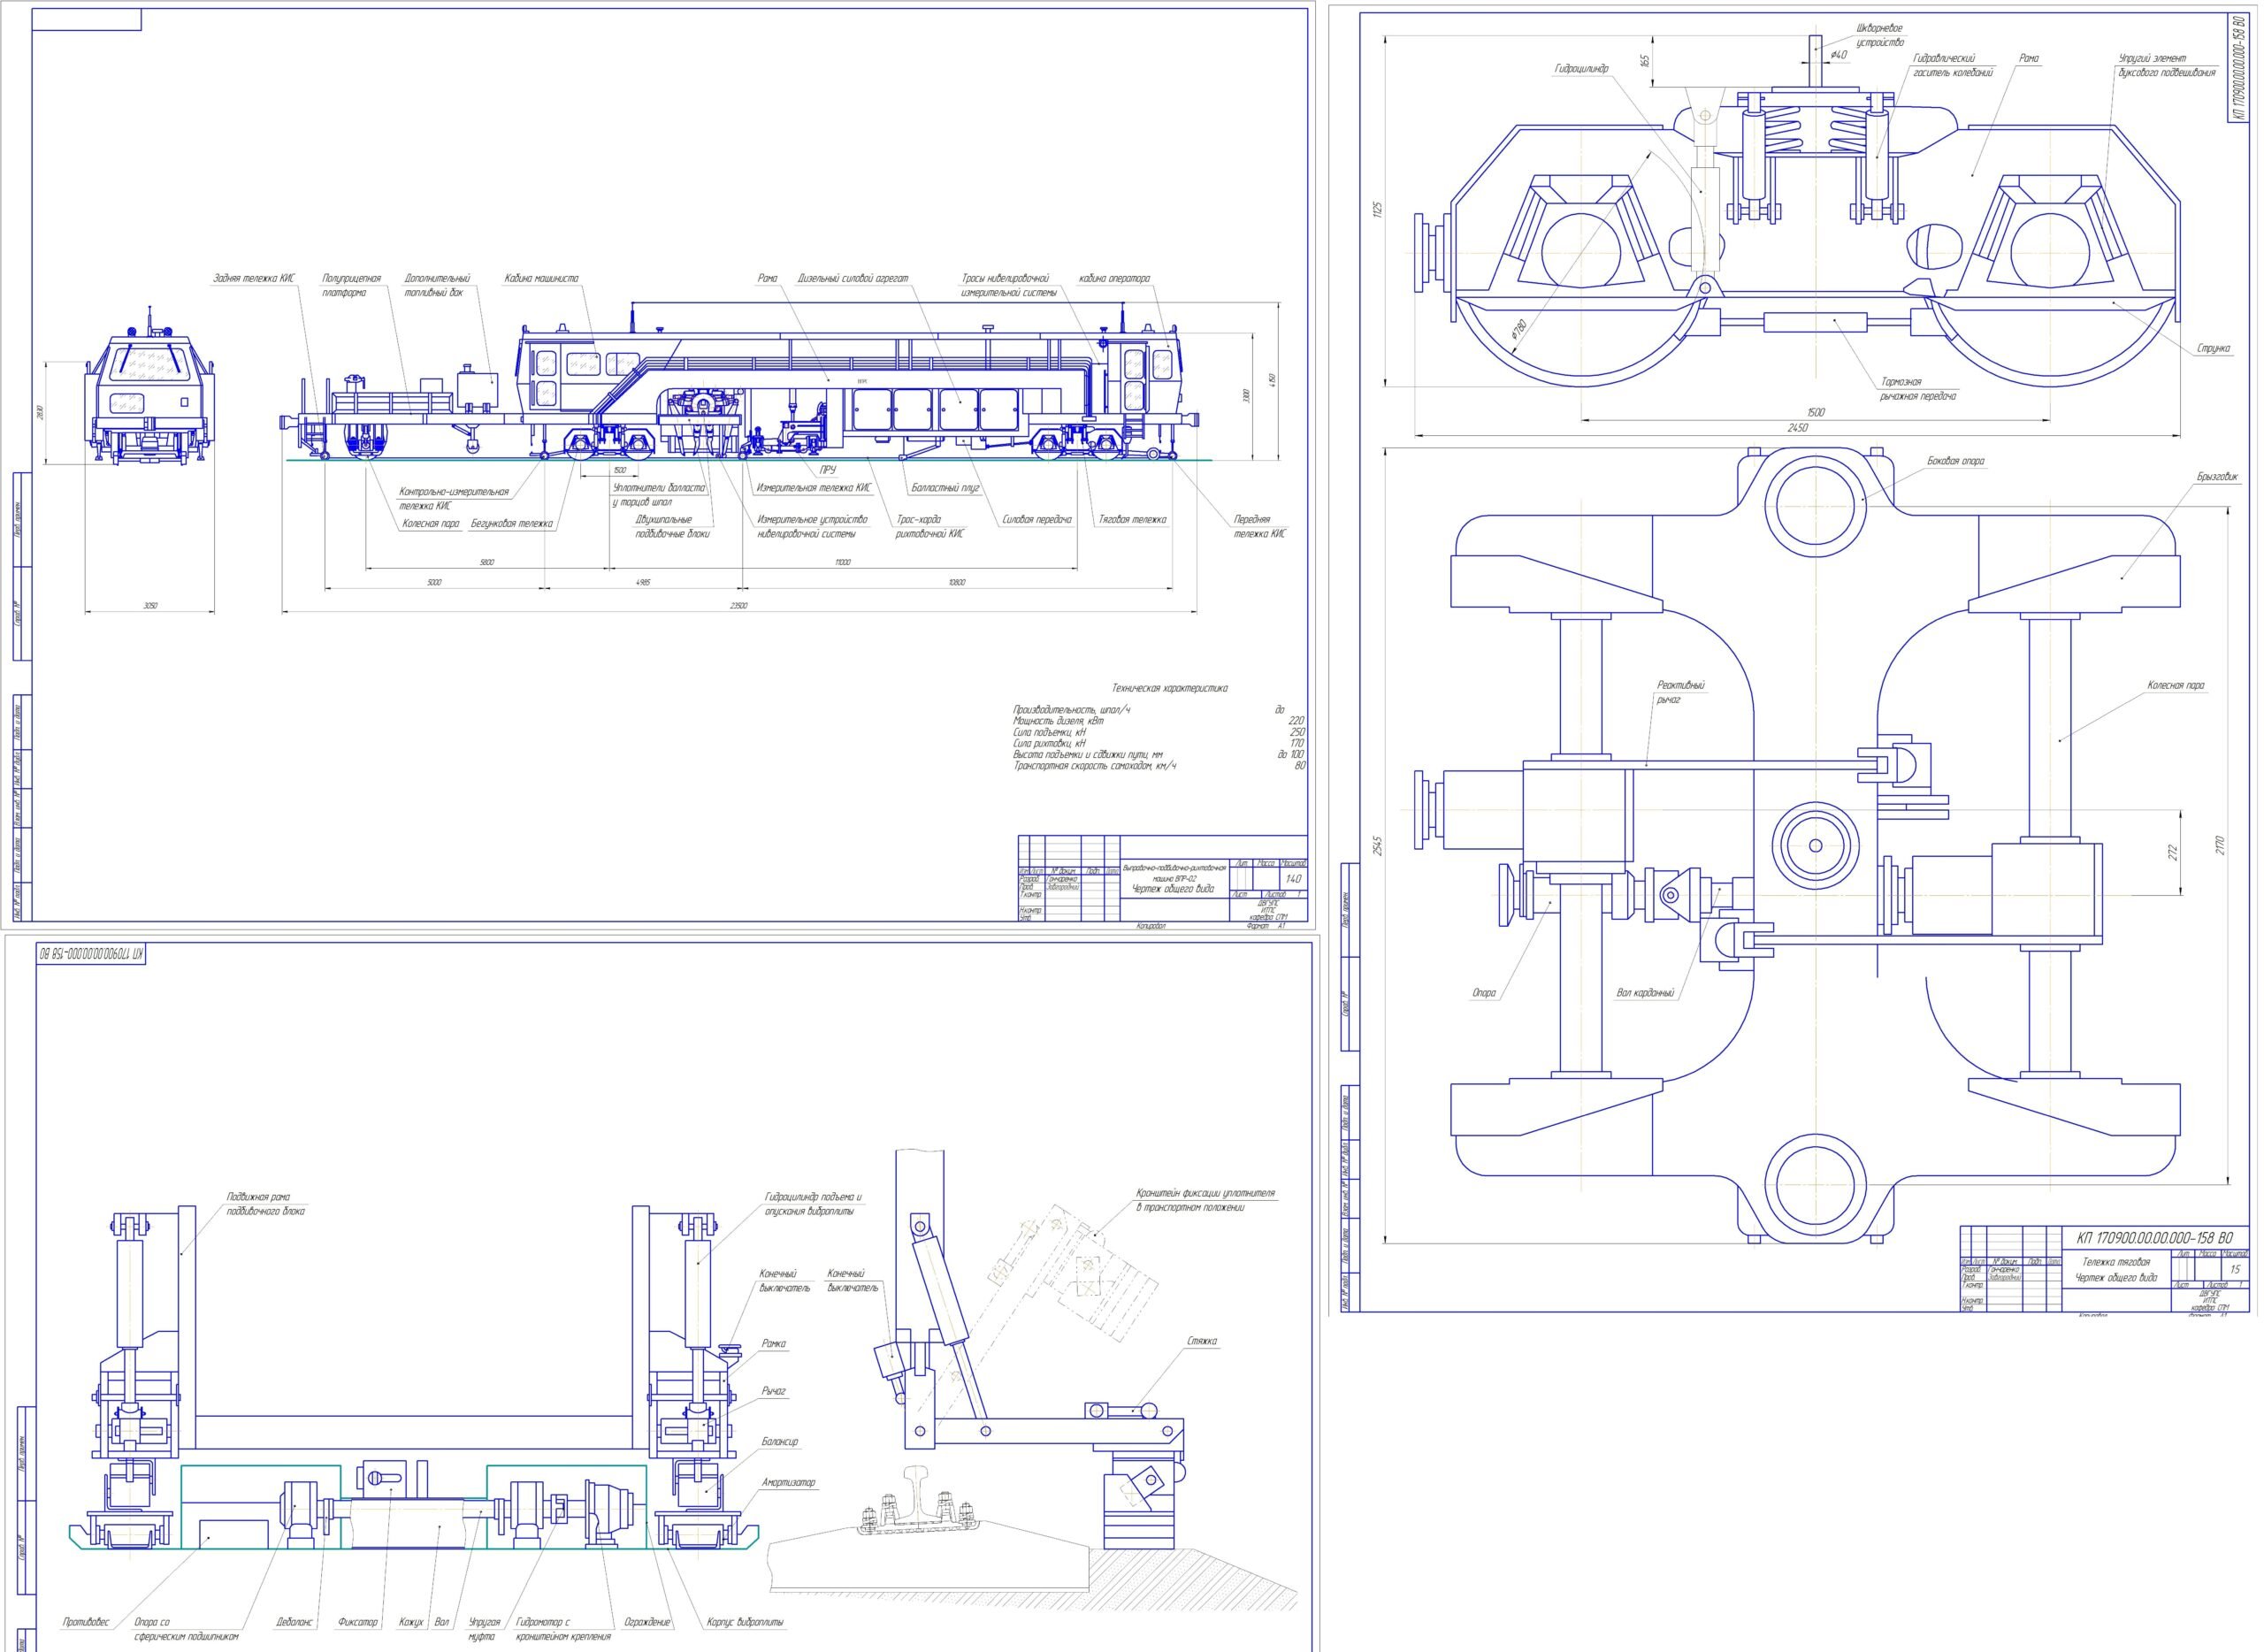The height and width of the screenshot is (1652, 2264).
Task: Select the 'Дизельный силовой агрегат' callout text
Action: coord(853,279)
